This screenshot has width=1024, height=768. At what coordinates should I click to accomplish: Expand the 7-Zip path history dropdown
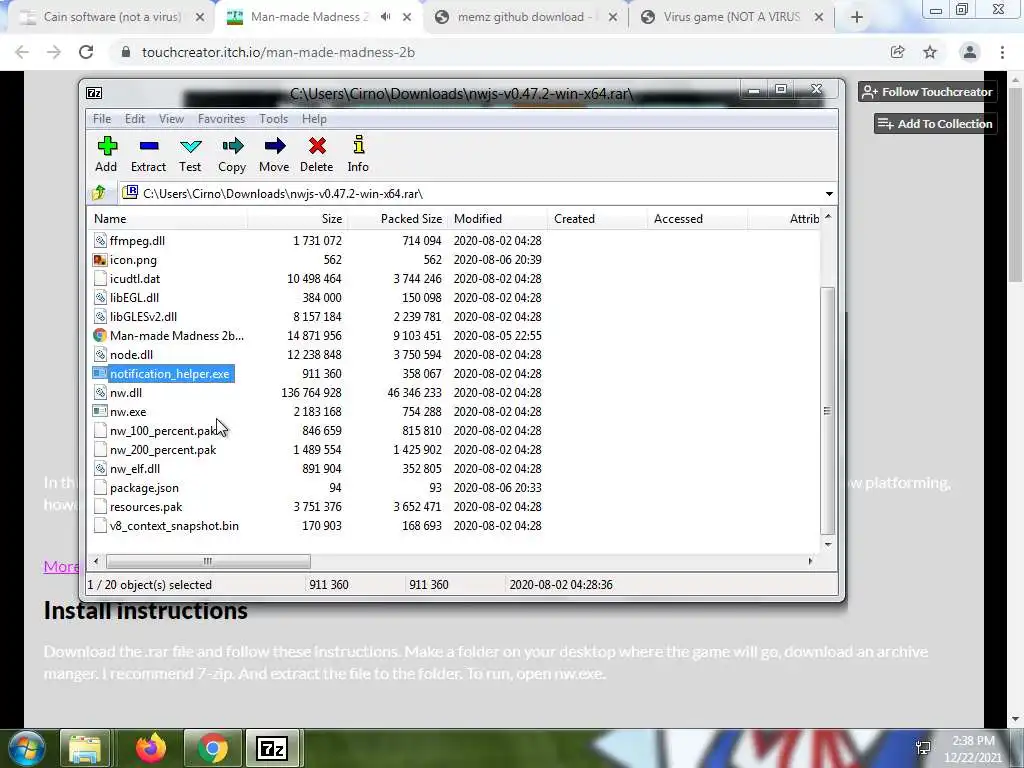(829, 193)
